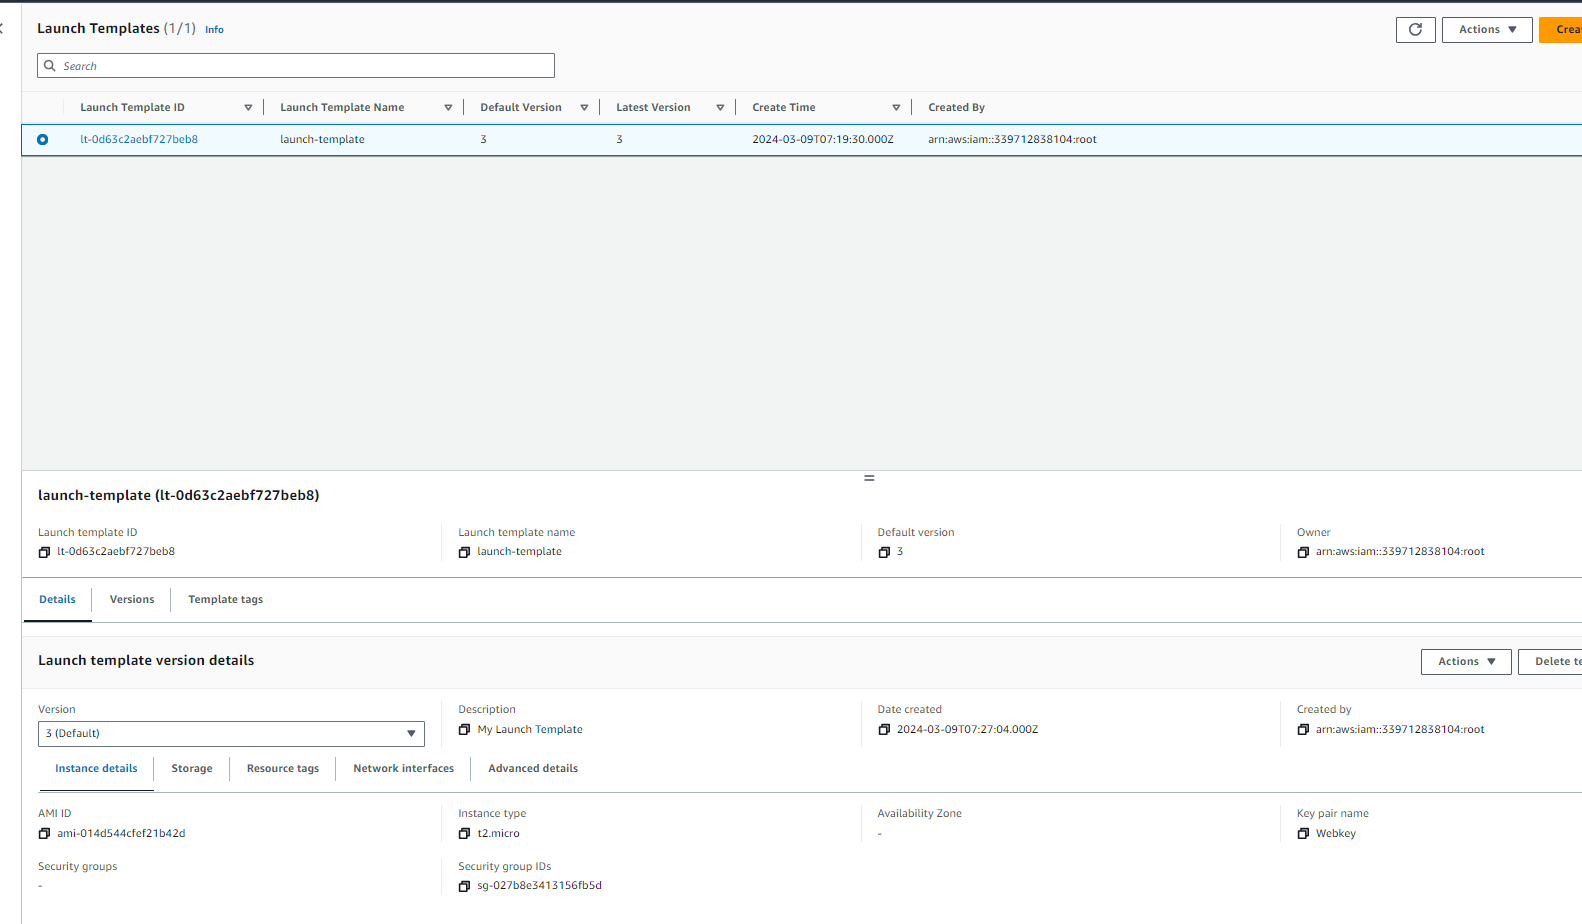The width and height of the screenshot is (1582, 924).
Task: Open the lt-0d63c2aebf727beb8 template link
Action: (x=139, y=140)
